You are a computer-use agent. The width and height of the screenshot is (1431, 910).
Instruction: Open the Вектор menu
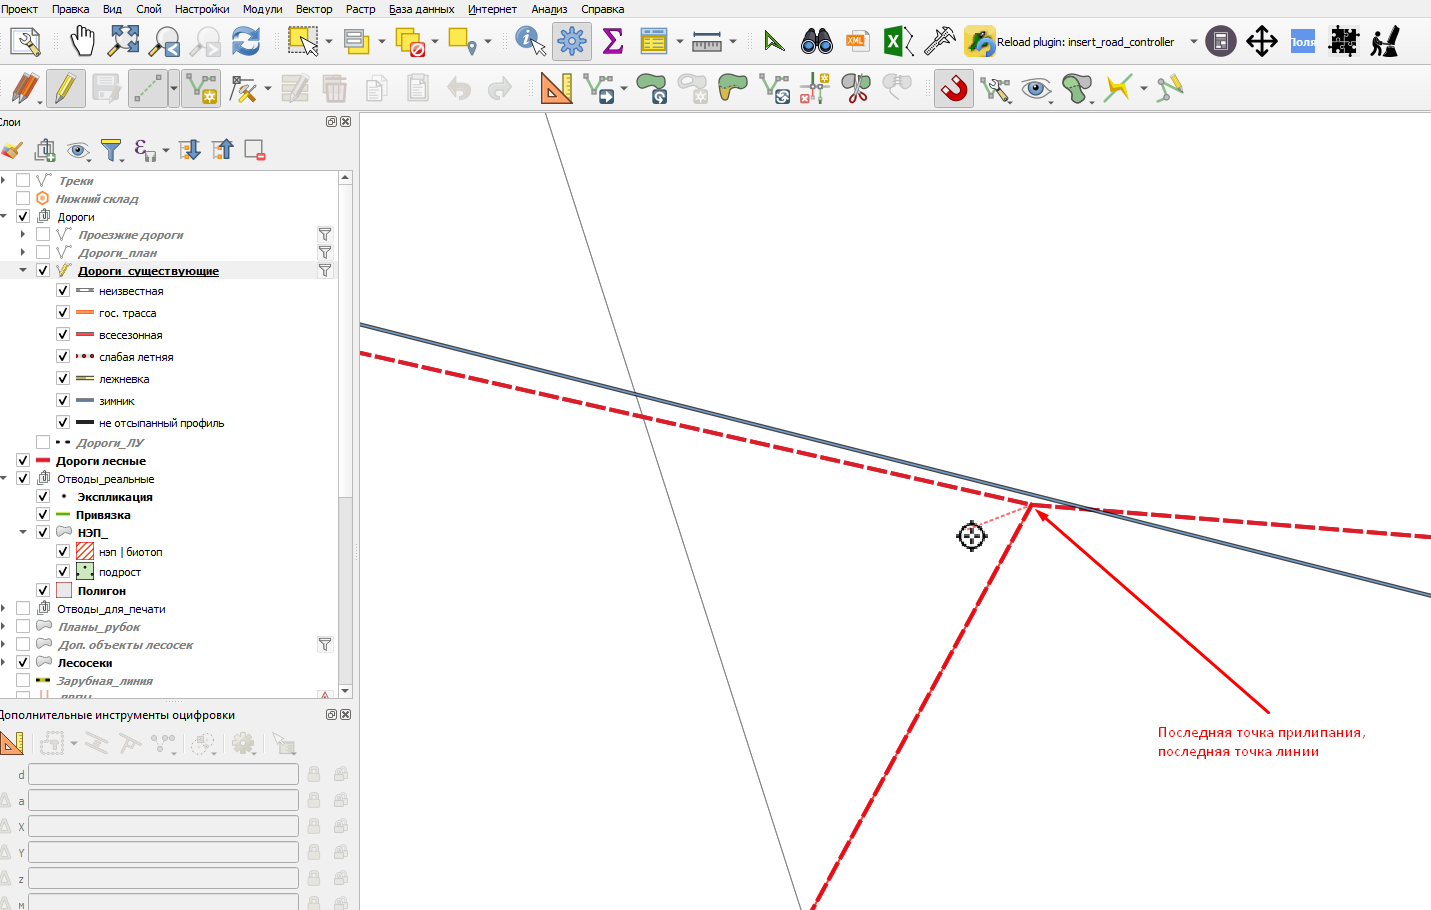314,9
